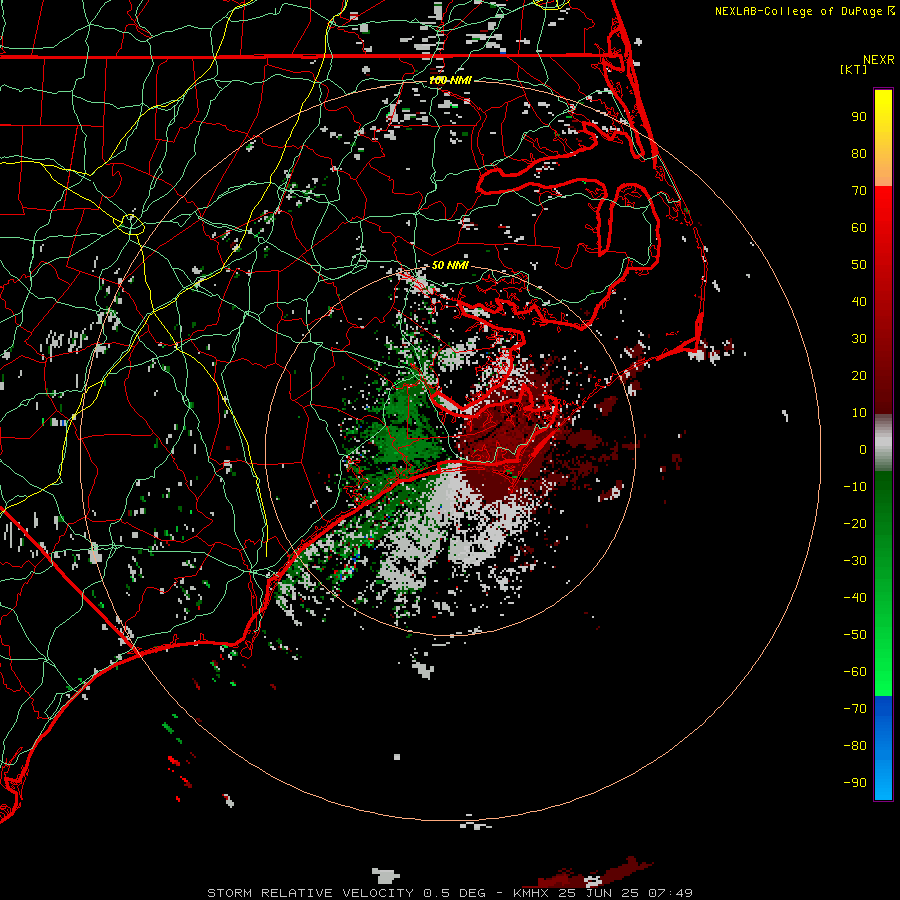Click the NEXLAB-College of DuPage label
900x900 pixels.
pos(799,11)
